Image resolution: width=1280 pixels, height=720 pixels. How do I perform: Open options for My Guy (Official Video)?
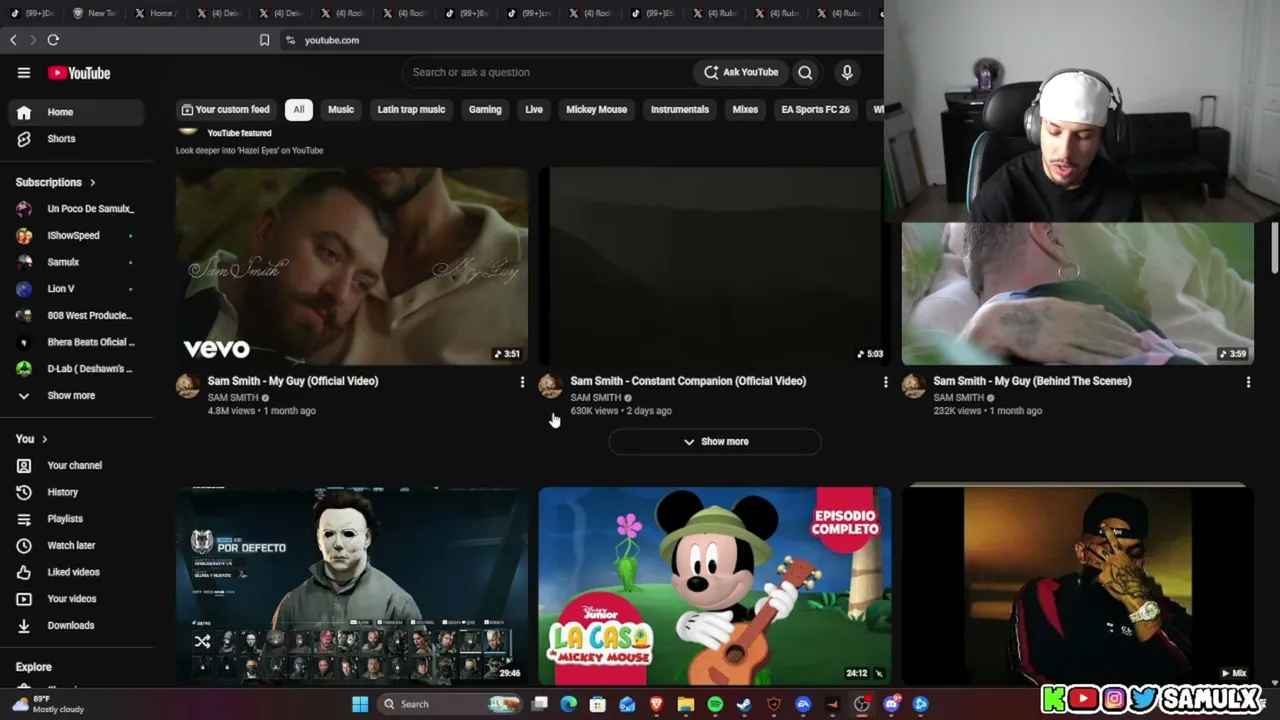pos(522,382)
